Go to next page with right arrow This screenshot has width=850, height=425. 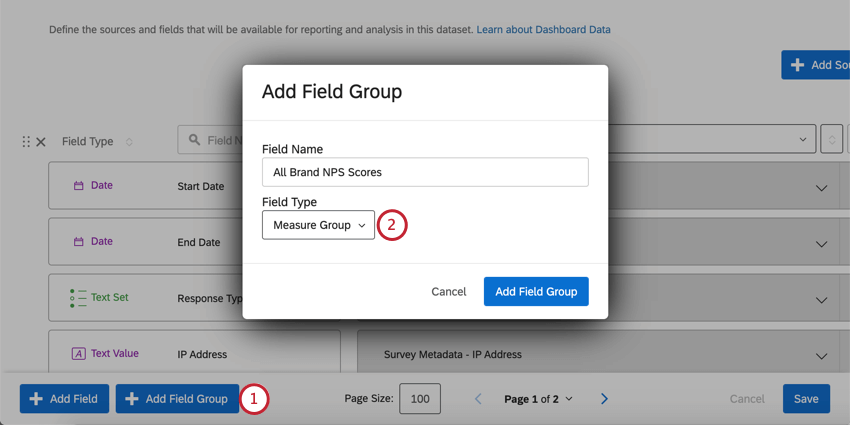pyautogui.click(x=604, y=399)
